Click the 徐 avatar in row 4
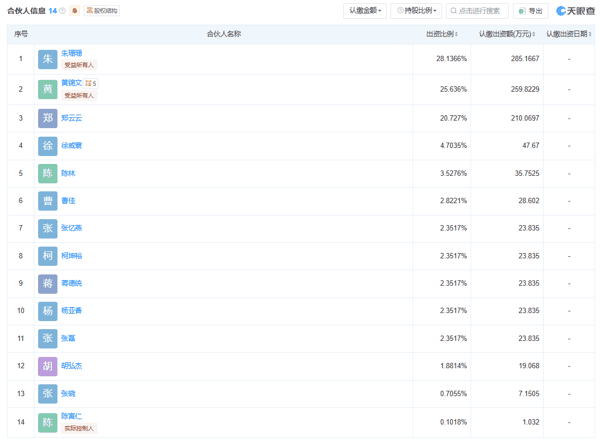The image size is (600, 439). coord(47,146)
